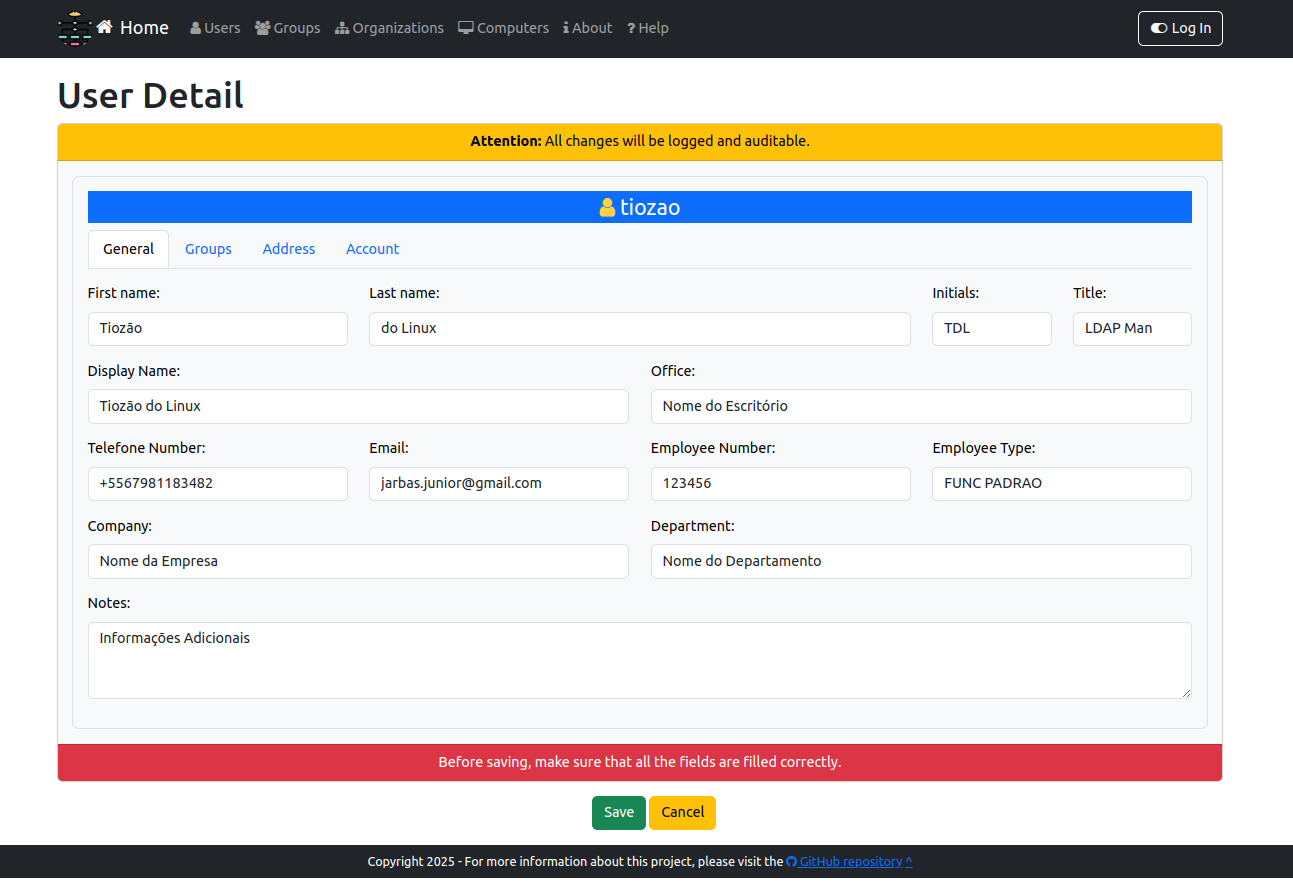Switch to the Groups tab
Screen dimensions: 1293x891
coord(208,249)
